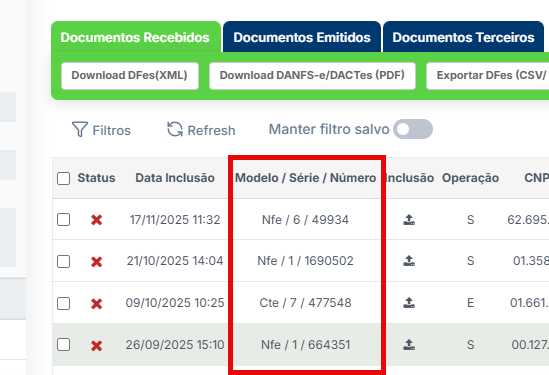Click the red X status for Cte / 7 / 477548

pos(97,304)
